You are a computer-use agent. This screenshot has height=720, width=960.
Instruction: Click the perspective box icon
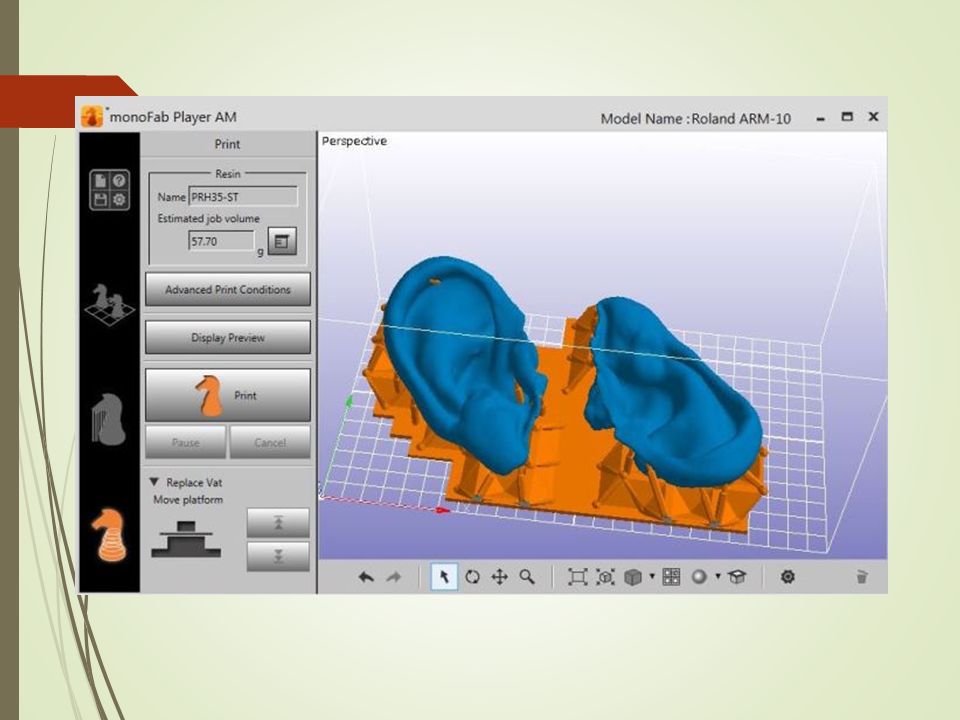point(737,577)
